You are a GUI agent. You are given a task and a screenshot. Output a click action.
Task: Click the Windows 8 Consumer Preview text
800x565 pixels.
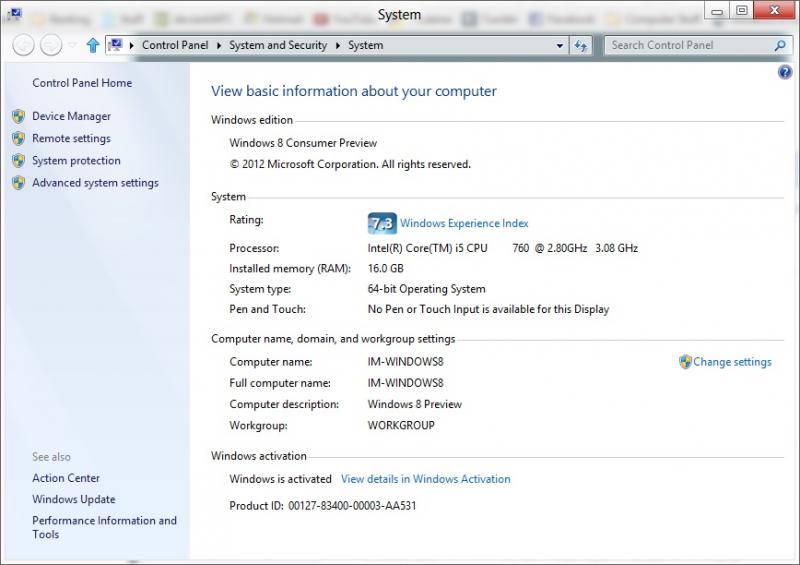(303, 143)
